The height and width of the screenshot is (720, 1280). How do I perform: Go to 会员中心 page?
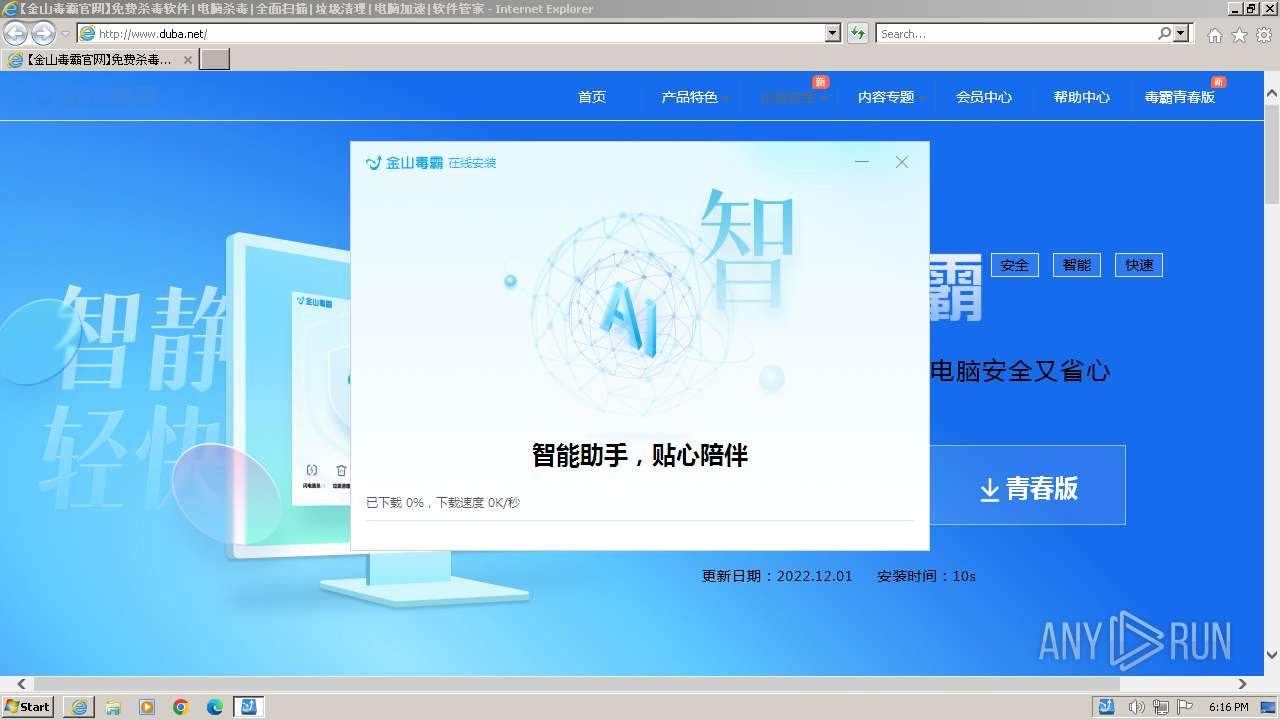[984, 97]
